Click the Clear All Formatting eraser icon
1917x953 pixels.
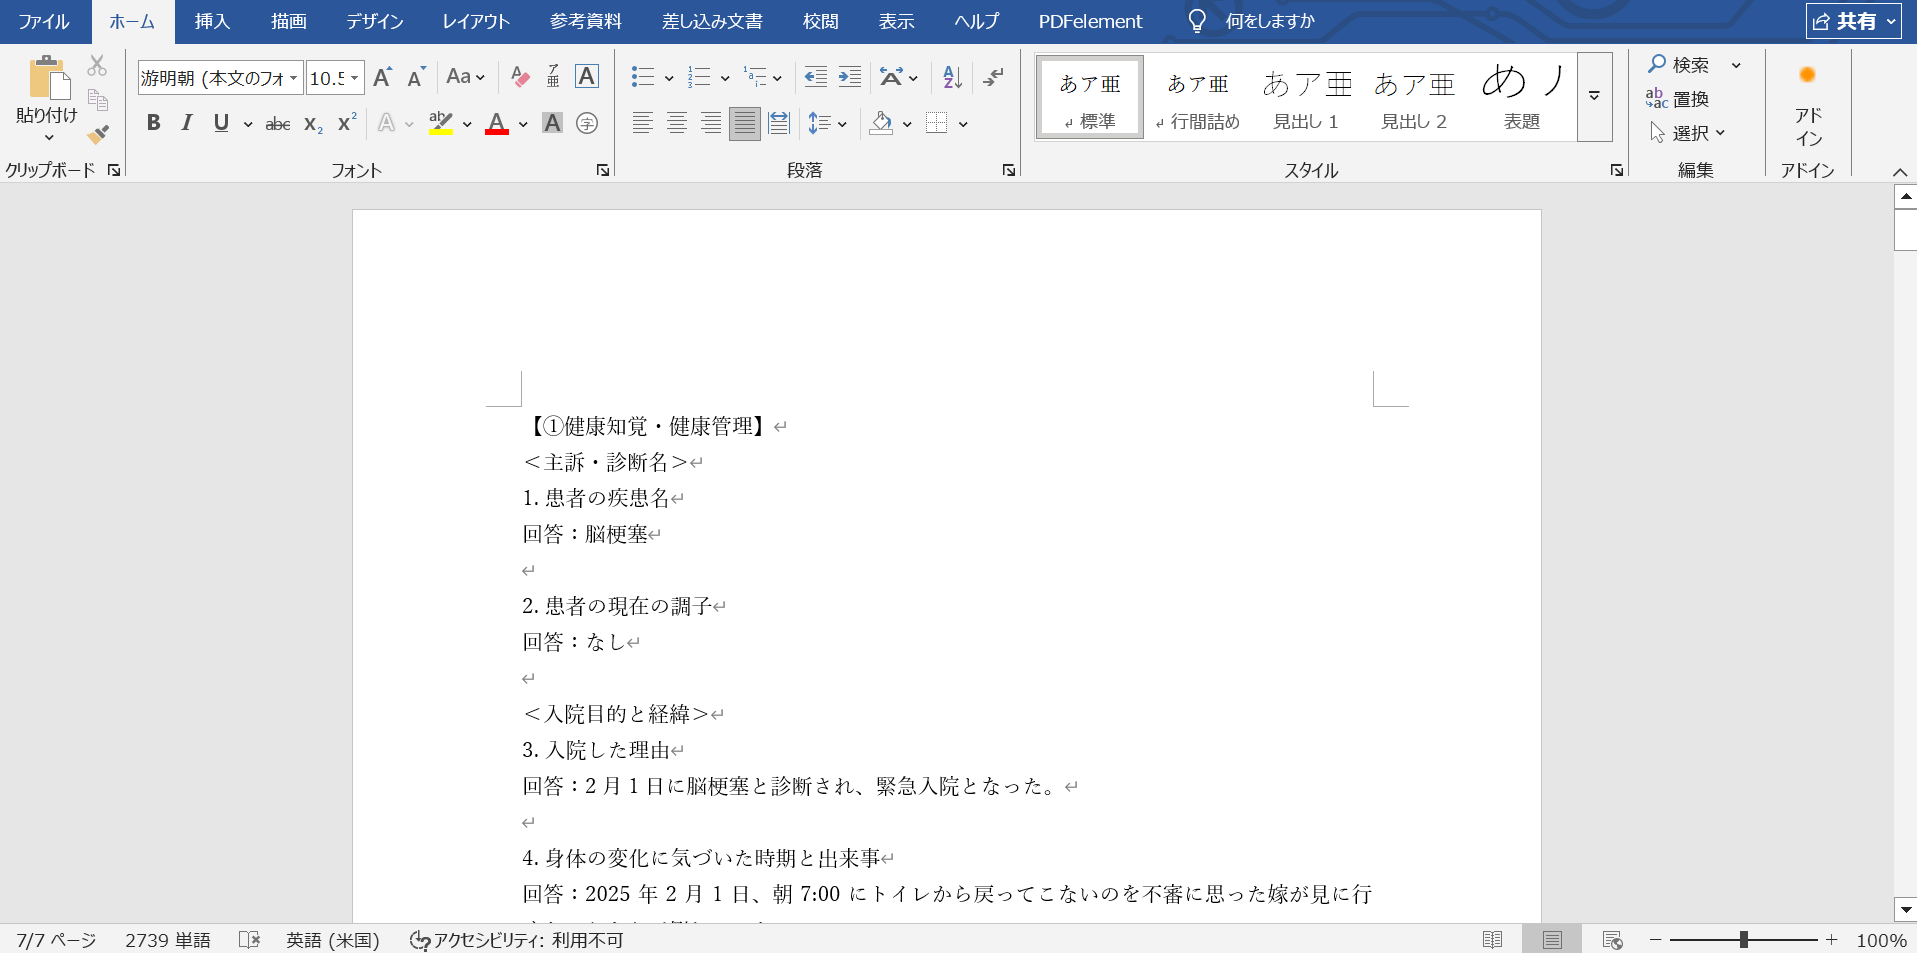coord(520,77)
